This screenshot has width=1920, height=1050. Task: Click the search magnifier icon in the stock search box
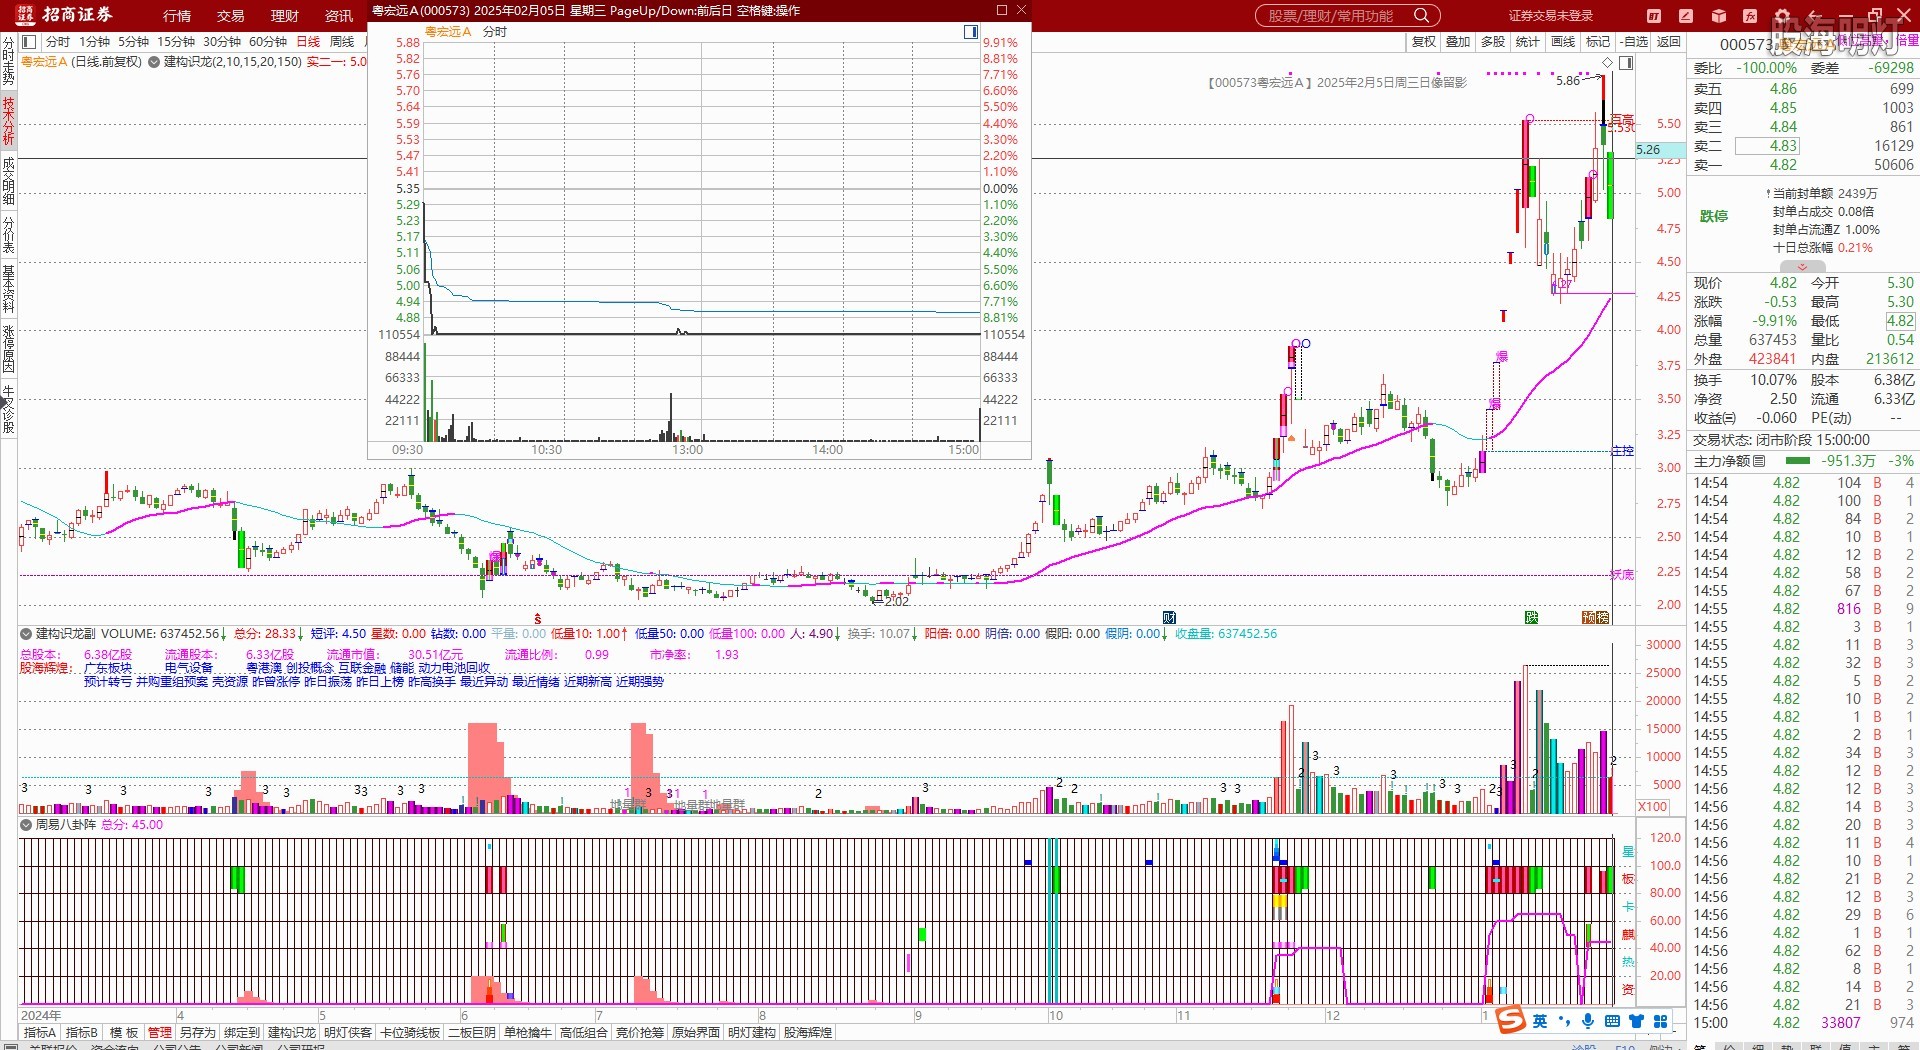point(1421,16)
